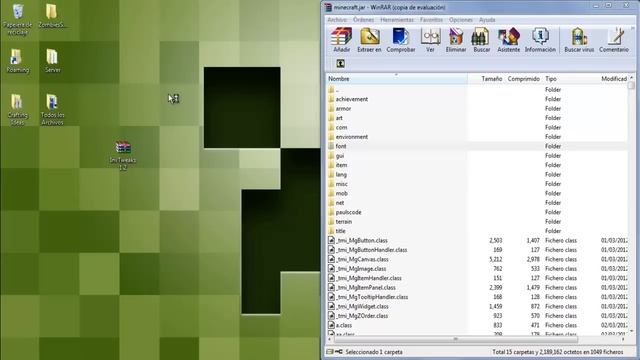Open the Ayuda menu

tap(487, 20)
